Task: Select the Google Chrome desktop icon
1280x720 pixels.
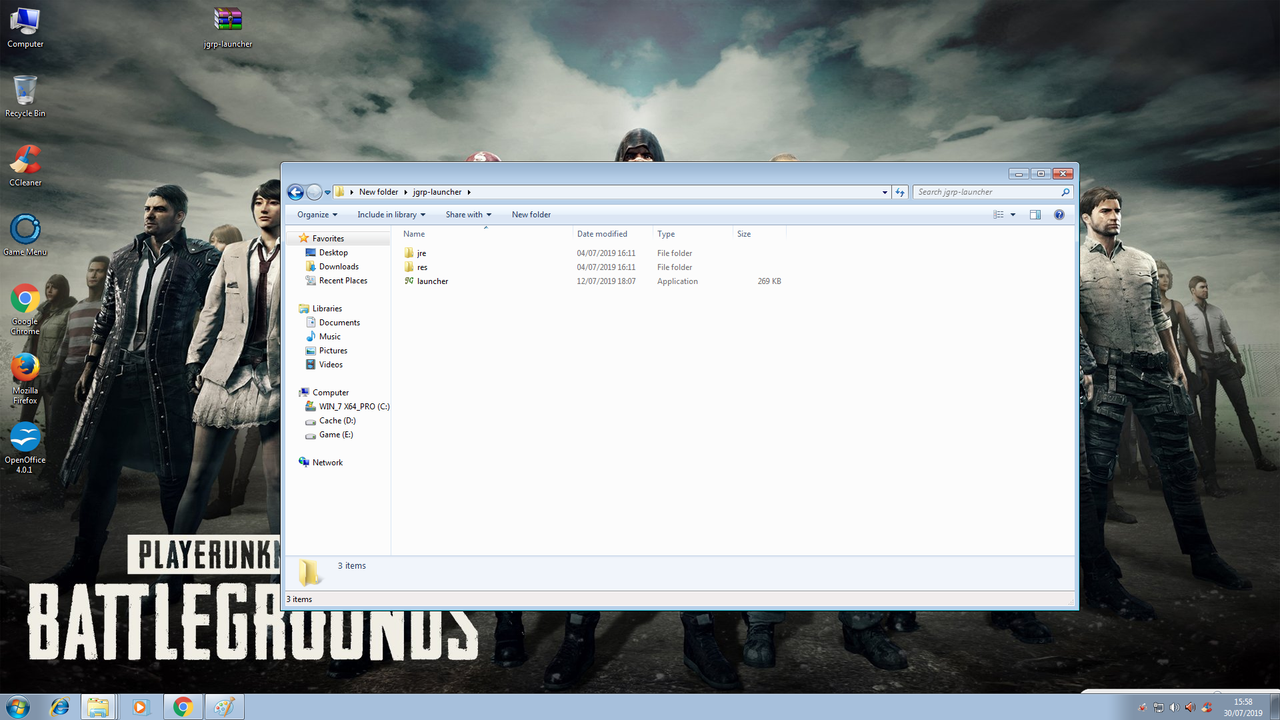Action: click(25, 310)
